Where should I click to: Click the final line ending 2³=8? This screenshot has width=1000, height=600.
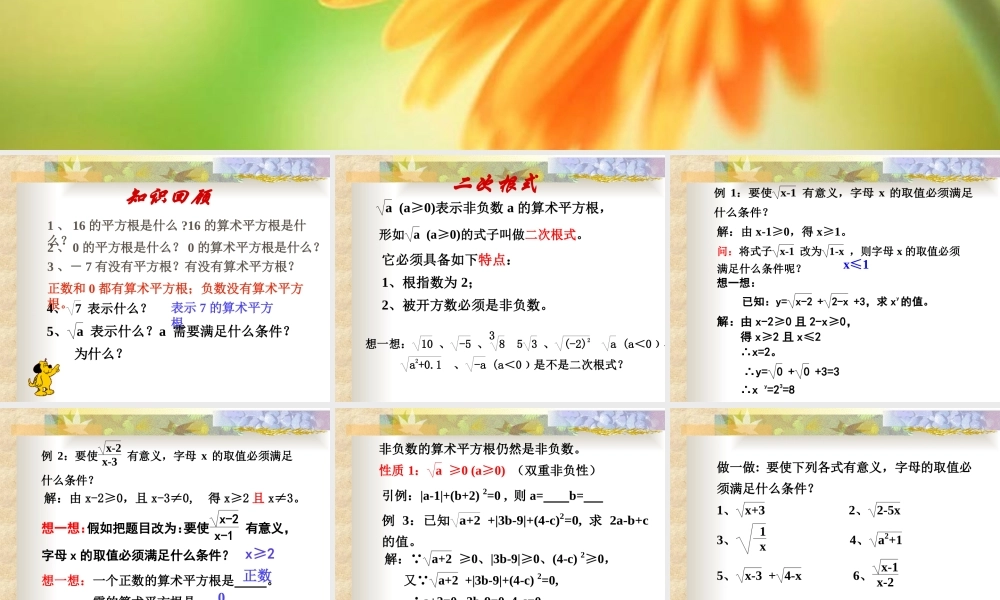[768, 390]
